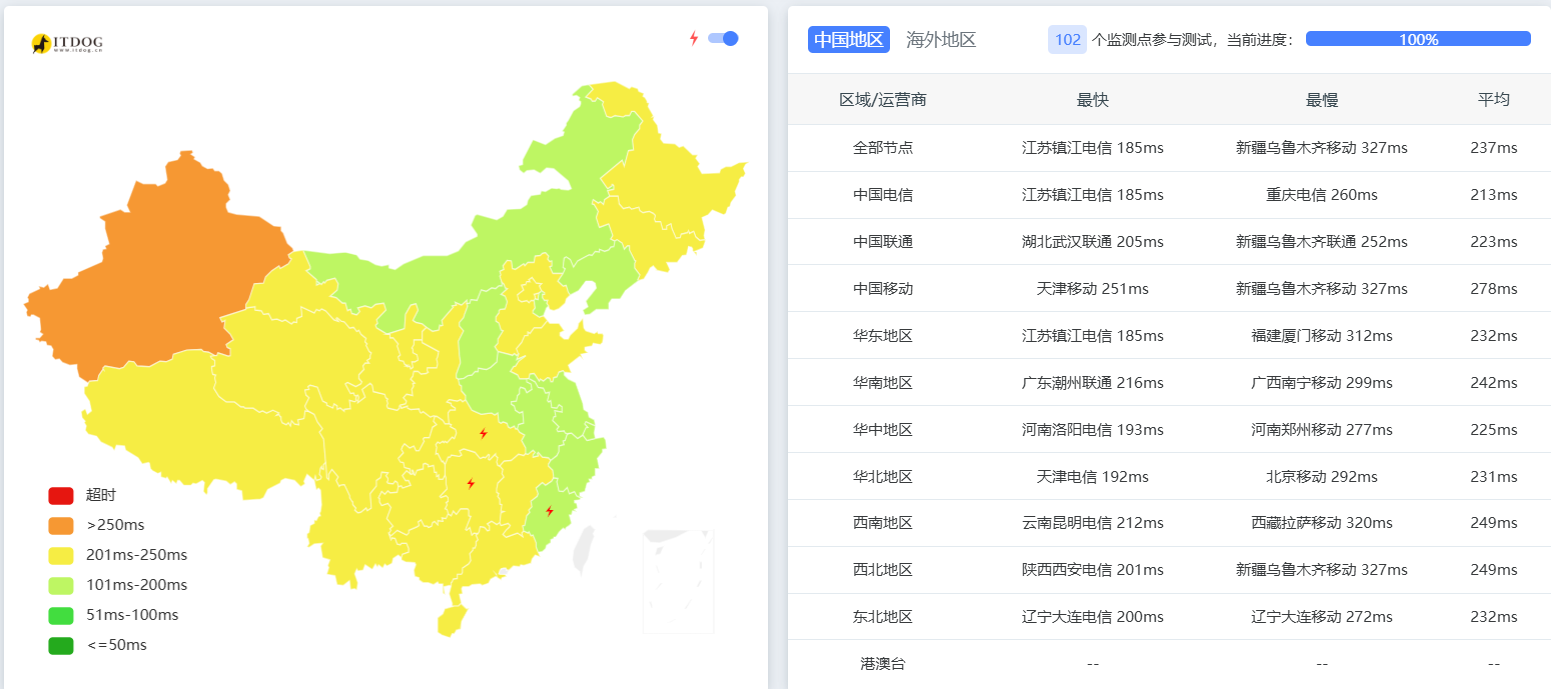Click the 242ms average for 华南地区
The width and height of the screenshot is (1551, 689).
tap(1494, 383)
